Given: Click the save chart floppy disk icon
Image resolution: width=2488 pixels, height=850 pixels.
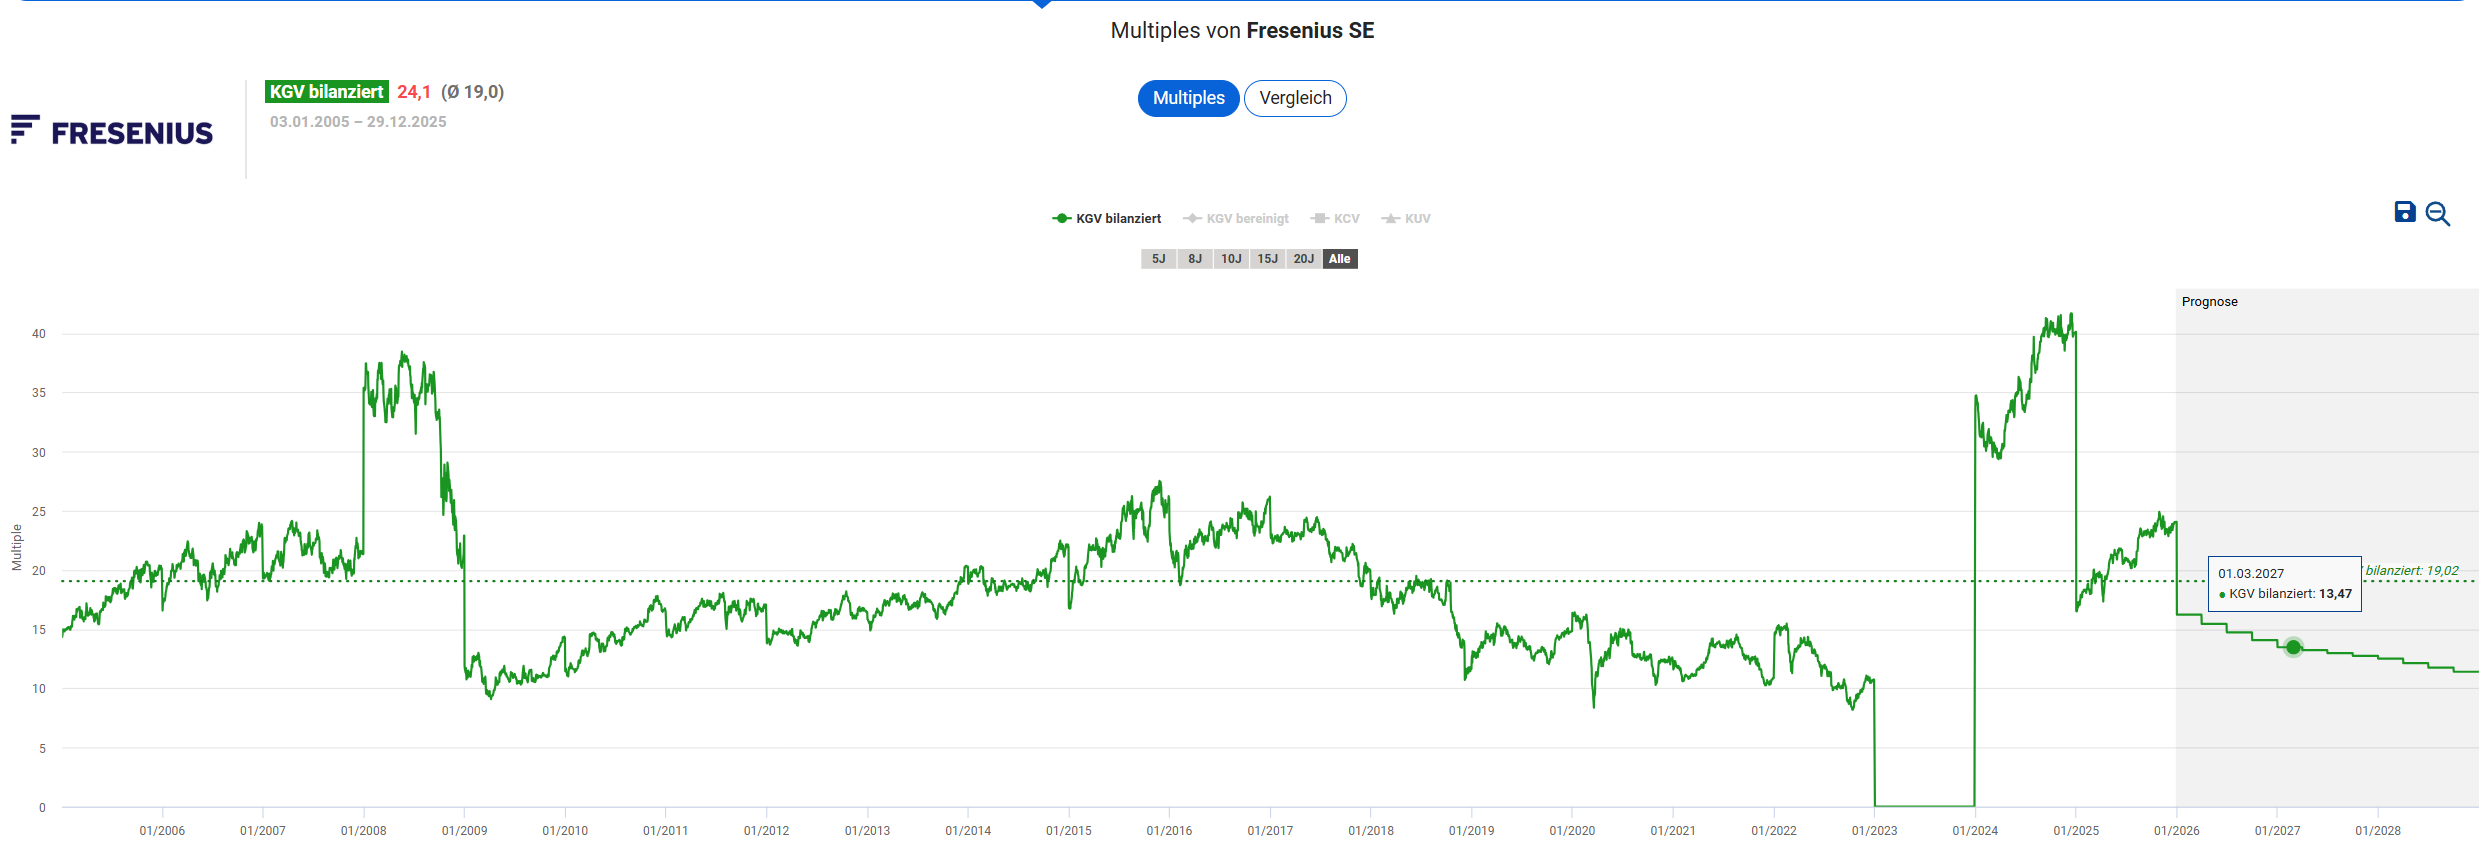Looking at the screenshot, I should [2404, 212].
